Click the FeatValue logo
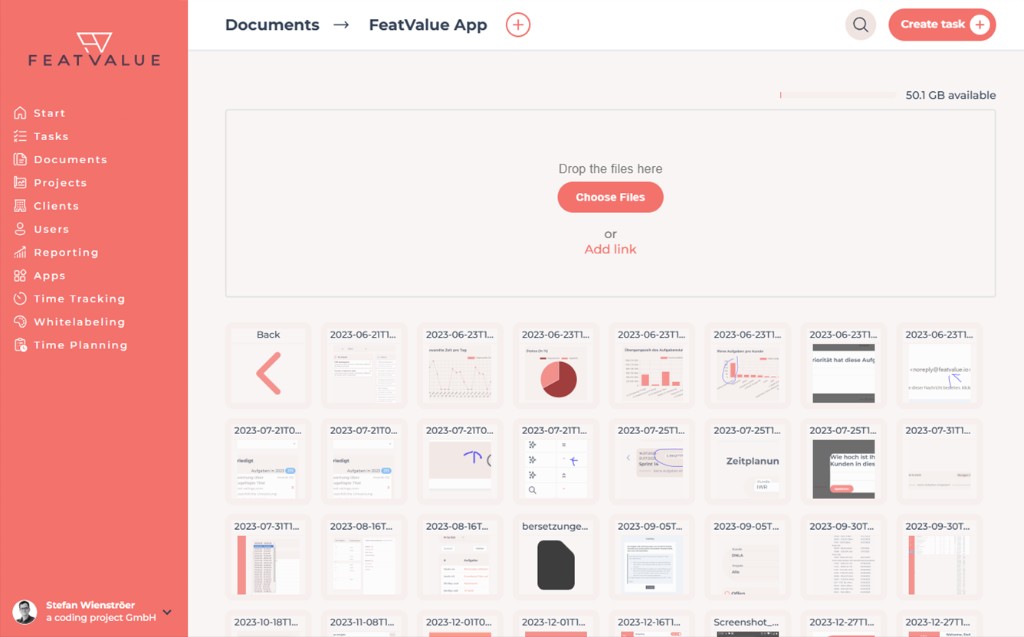The image size is (1024, 637). pyautogui.click(x=94, y=49)
